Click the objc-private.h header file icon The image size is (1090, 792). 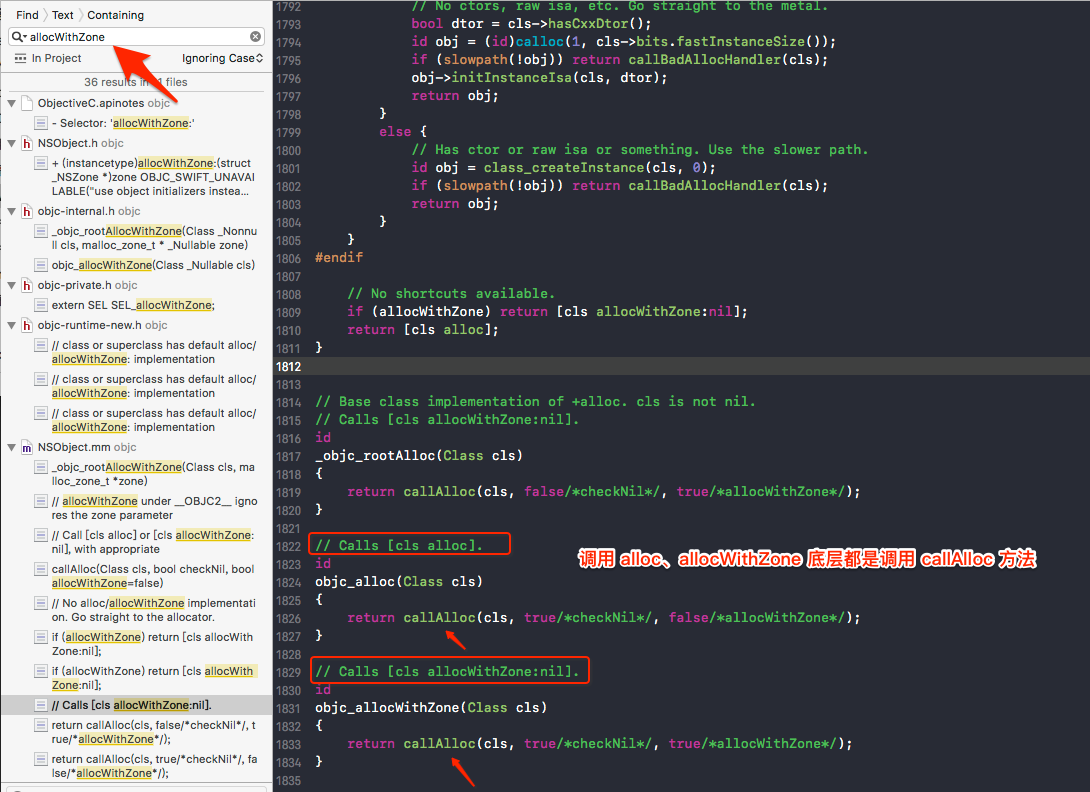[x=27, y=285]
